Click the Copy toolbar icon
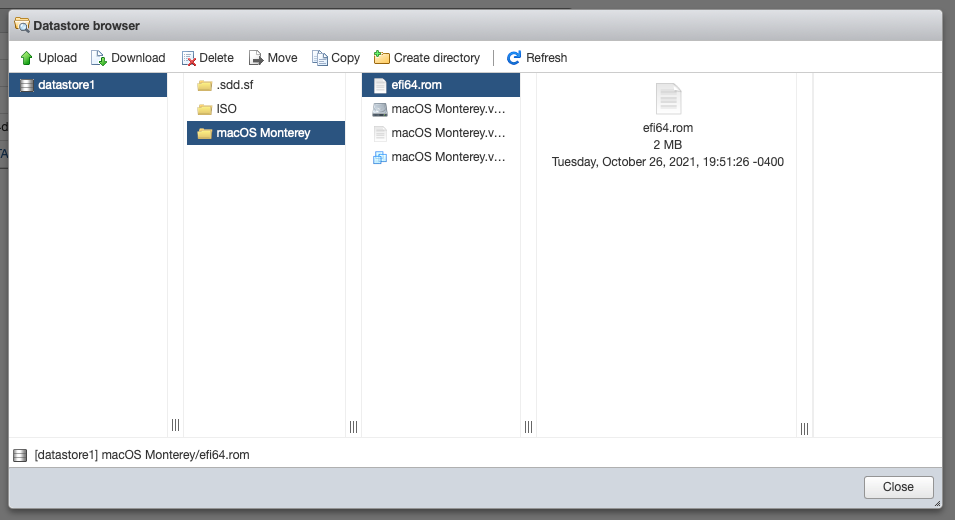 click(321, 58)
